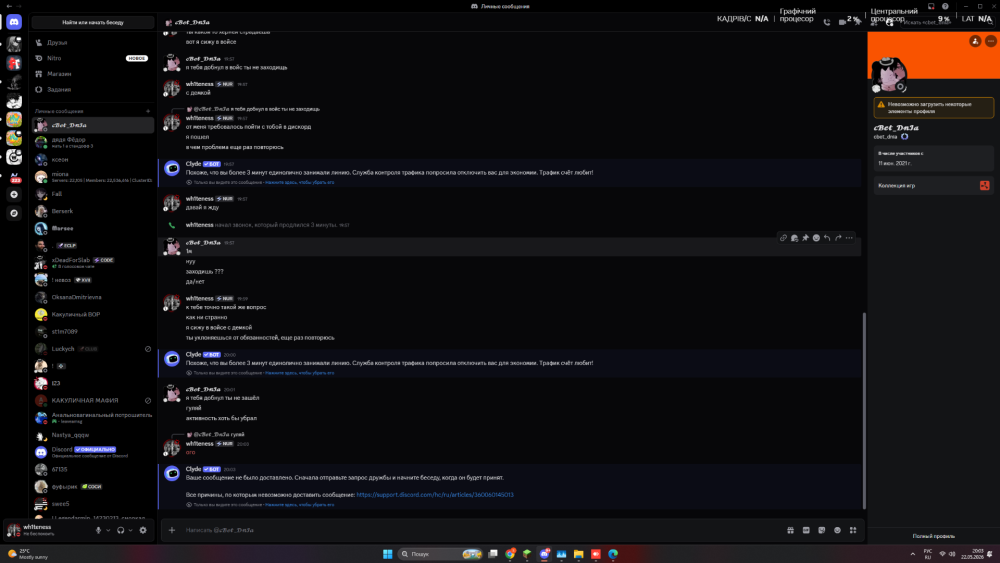Open the inbox icon in title bar
Screen dimensions: 1000x563
point(931,6)
